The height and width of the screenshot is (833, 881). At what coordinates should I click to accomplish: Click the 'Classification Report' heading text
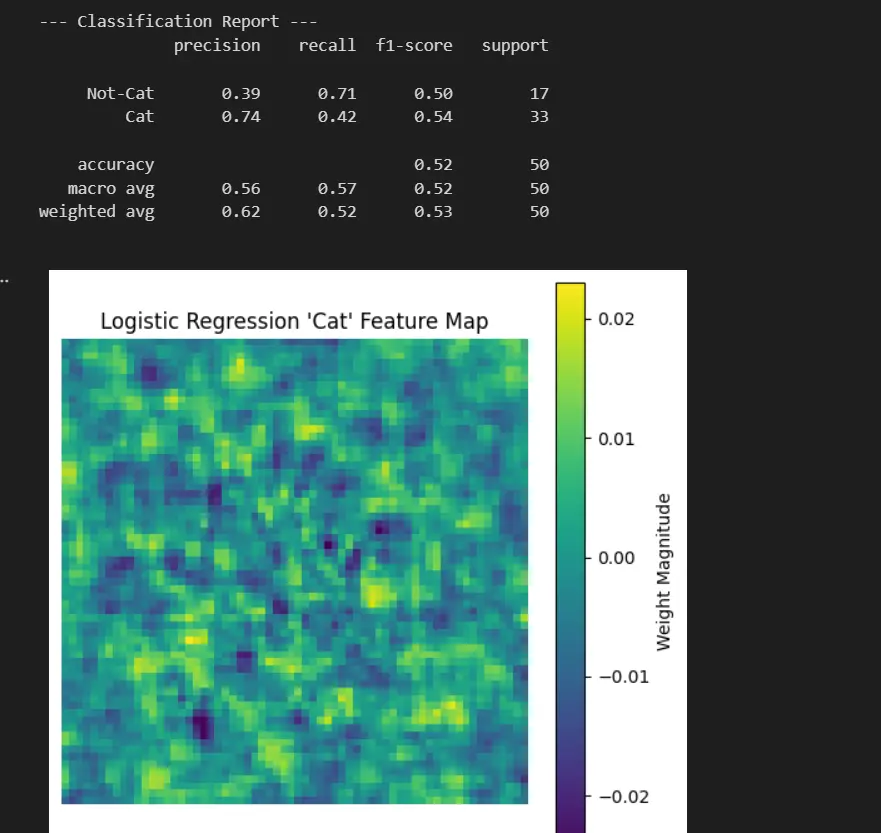tap(178, 21)
